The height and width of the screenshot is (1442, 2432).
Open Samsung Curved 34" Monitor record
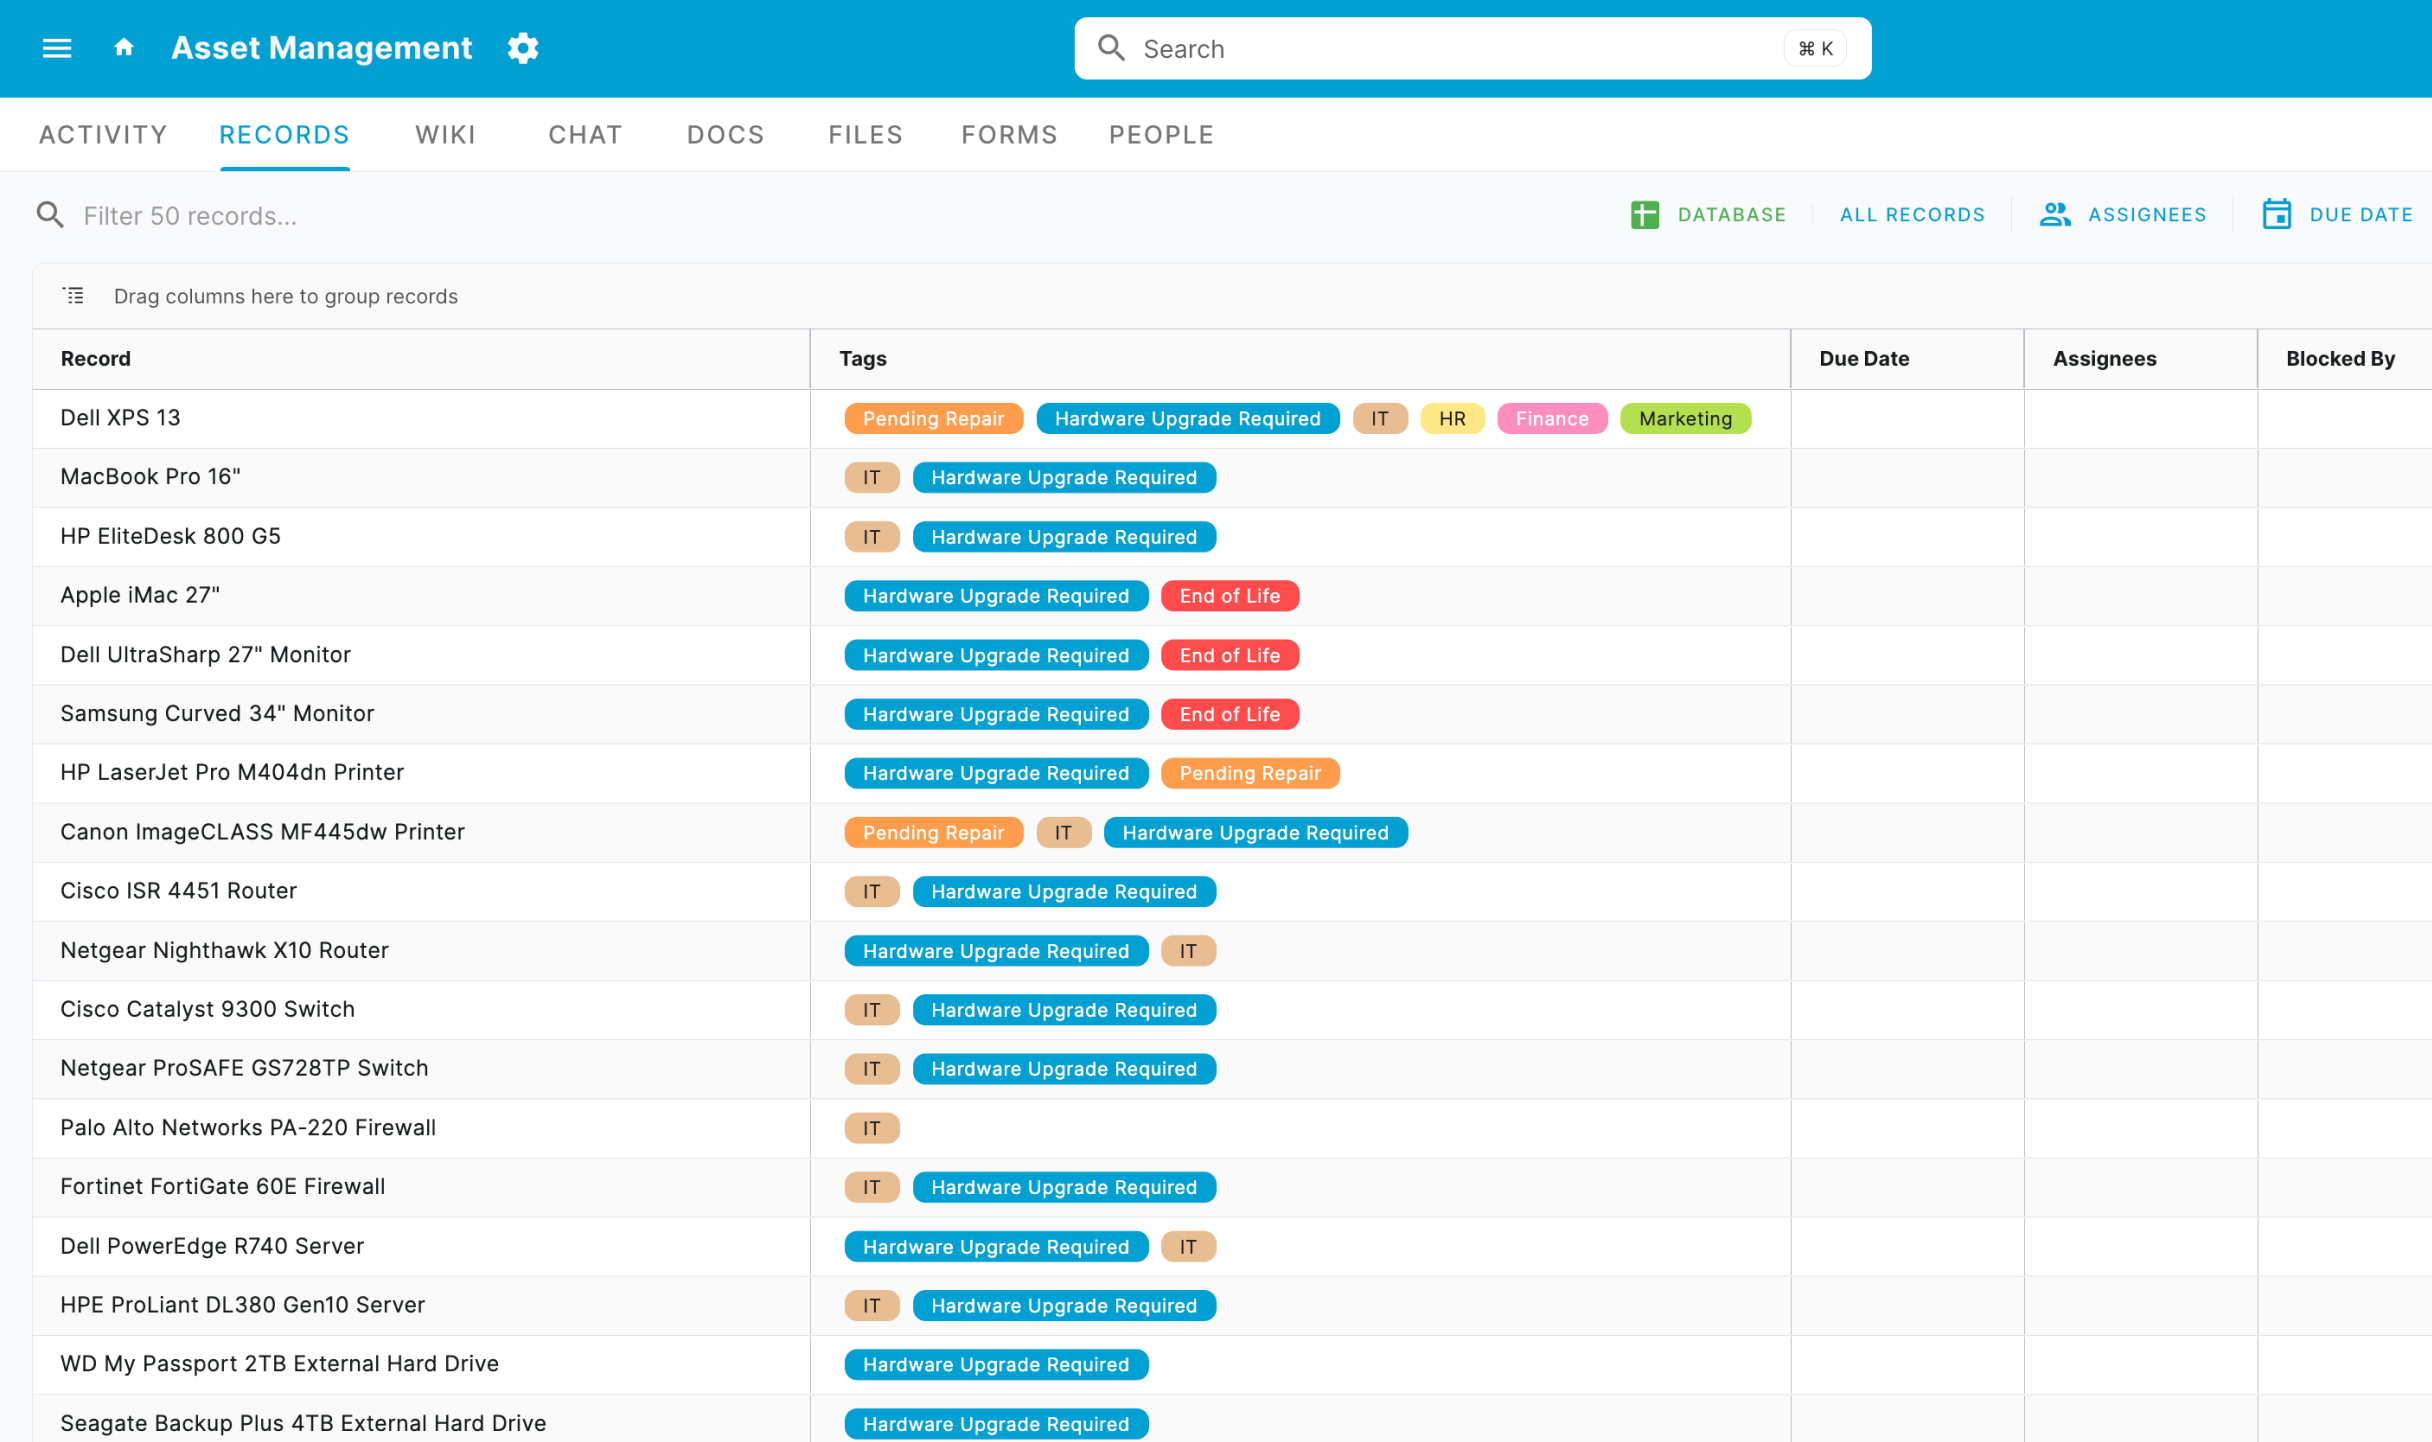(217, 713)
